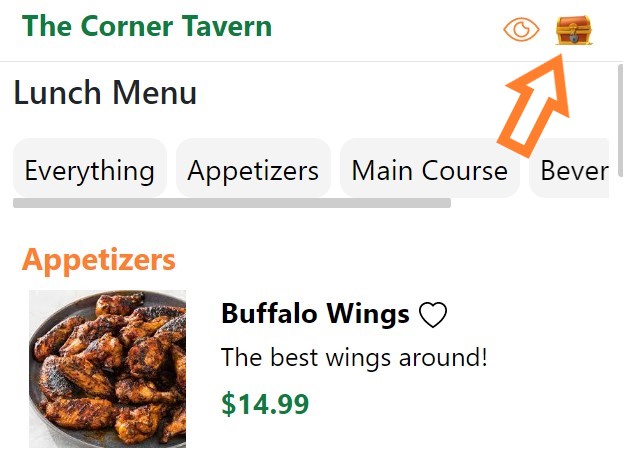Viewport: 623px width, 457px height.
Task: Open the Main Course category tab
Action: [430, 170]
